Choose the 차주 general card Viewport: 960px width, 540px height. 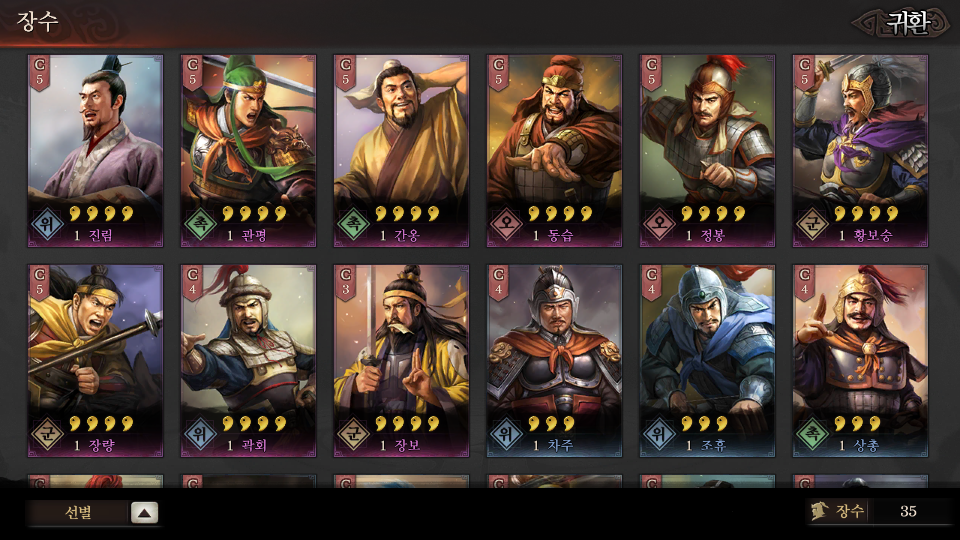(x=555, y=361)
